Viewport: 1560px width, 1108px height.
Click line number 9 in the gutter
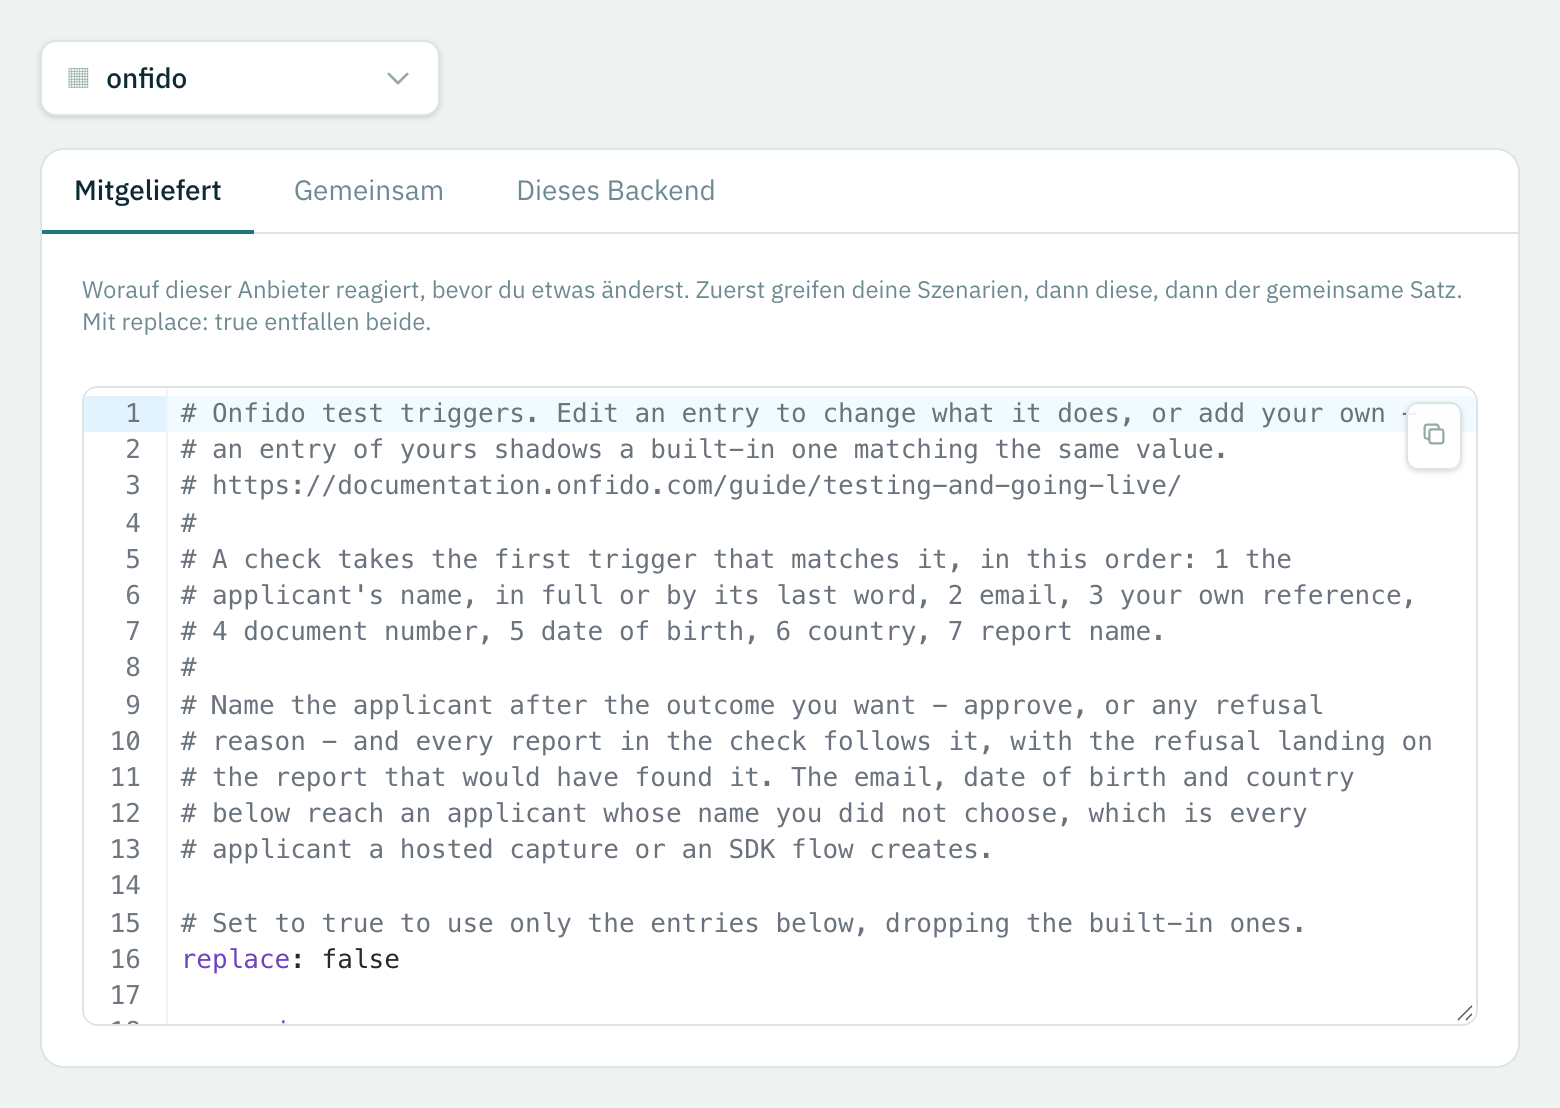132,705
